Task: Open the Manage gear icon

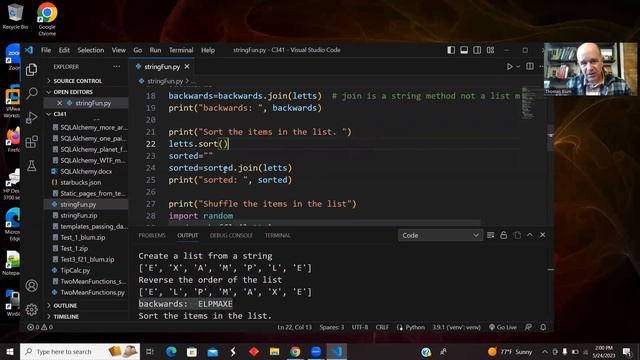Action: [x=31, y=309]
